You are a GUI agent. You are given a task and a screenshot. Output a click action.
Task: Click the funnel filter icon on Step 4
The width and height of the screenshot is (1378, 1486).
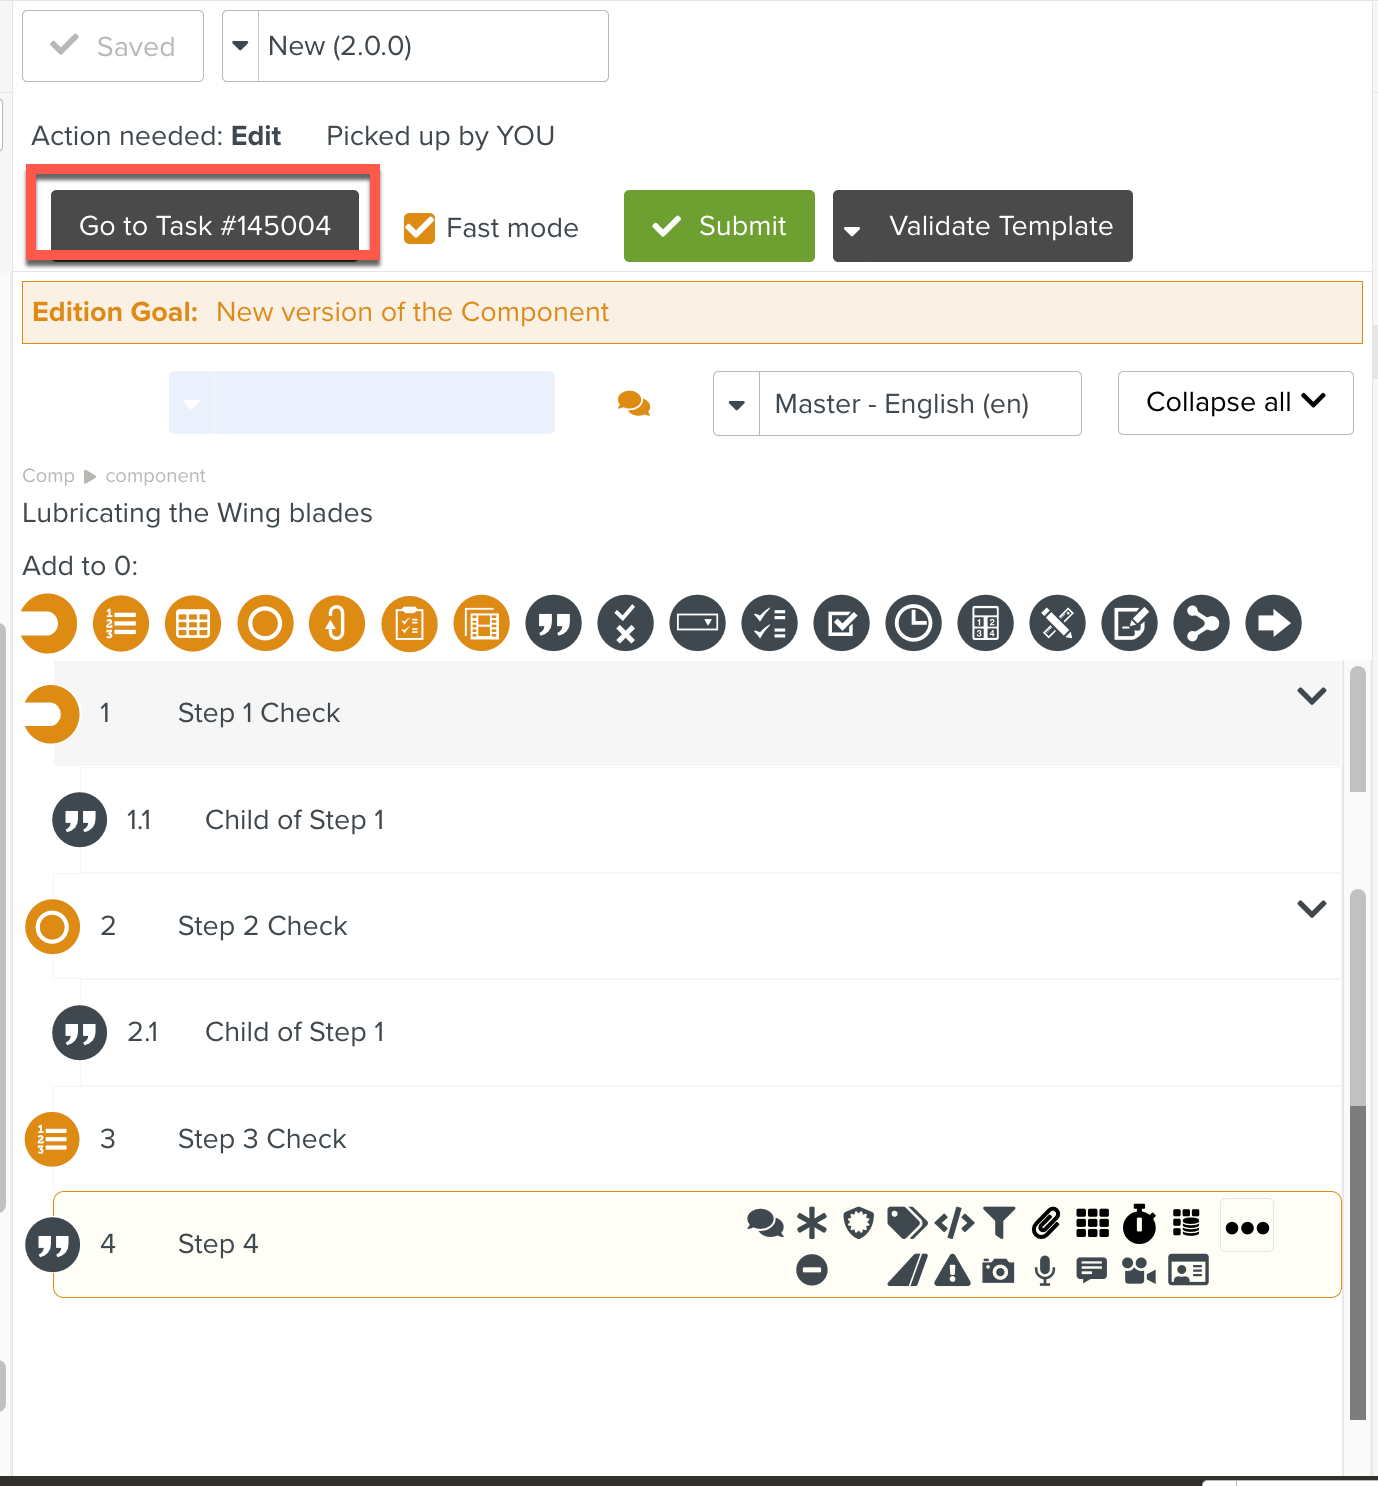click(999, 1223)
